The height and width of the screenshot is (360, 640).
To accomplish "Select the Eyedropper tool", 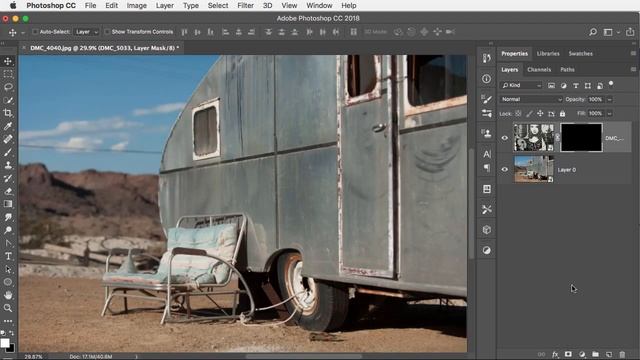I will click(x=8, y=126).
